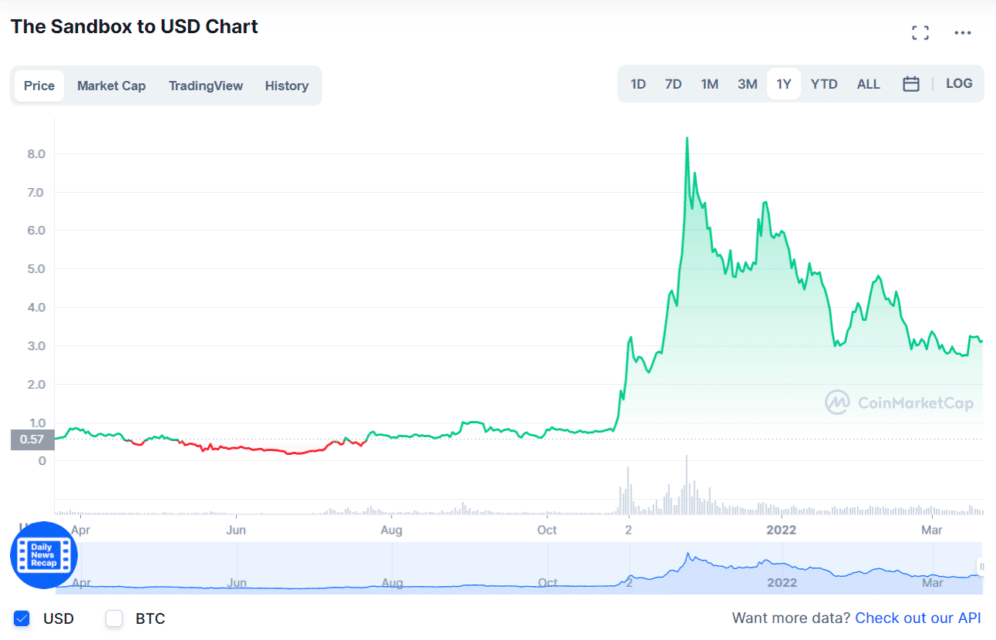Click the 'Want more data?' text
The image size is (996, 640).
(x=791, y=618)
